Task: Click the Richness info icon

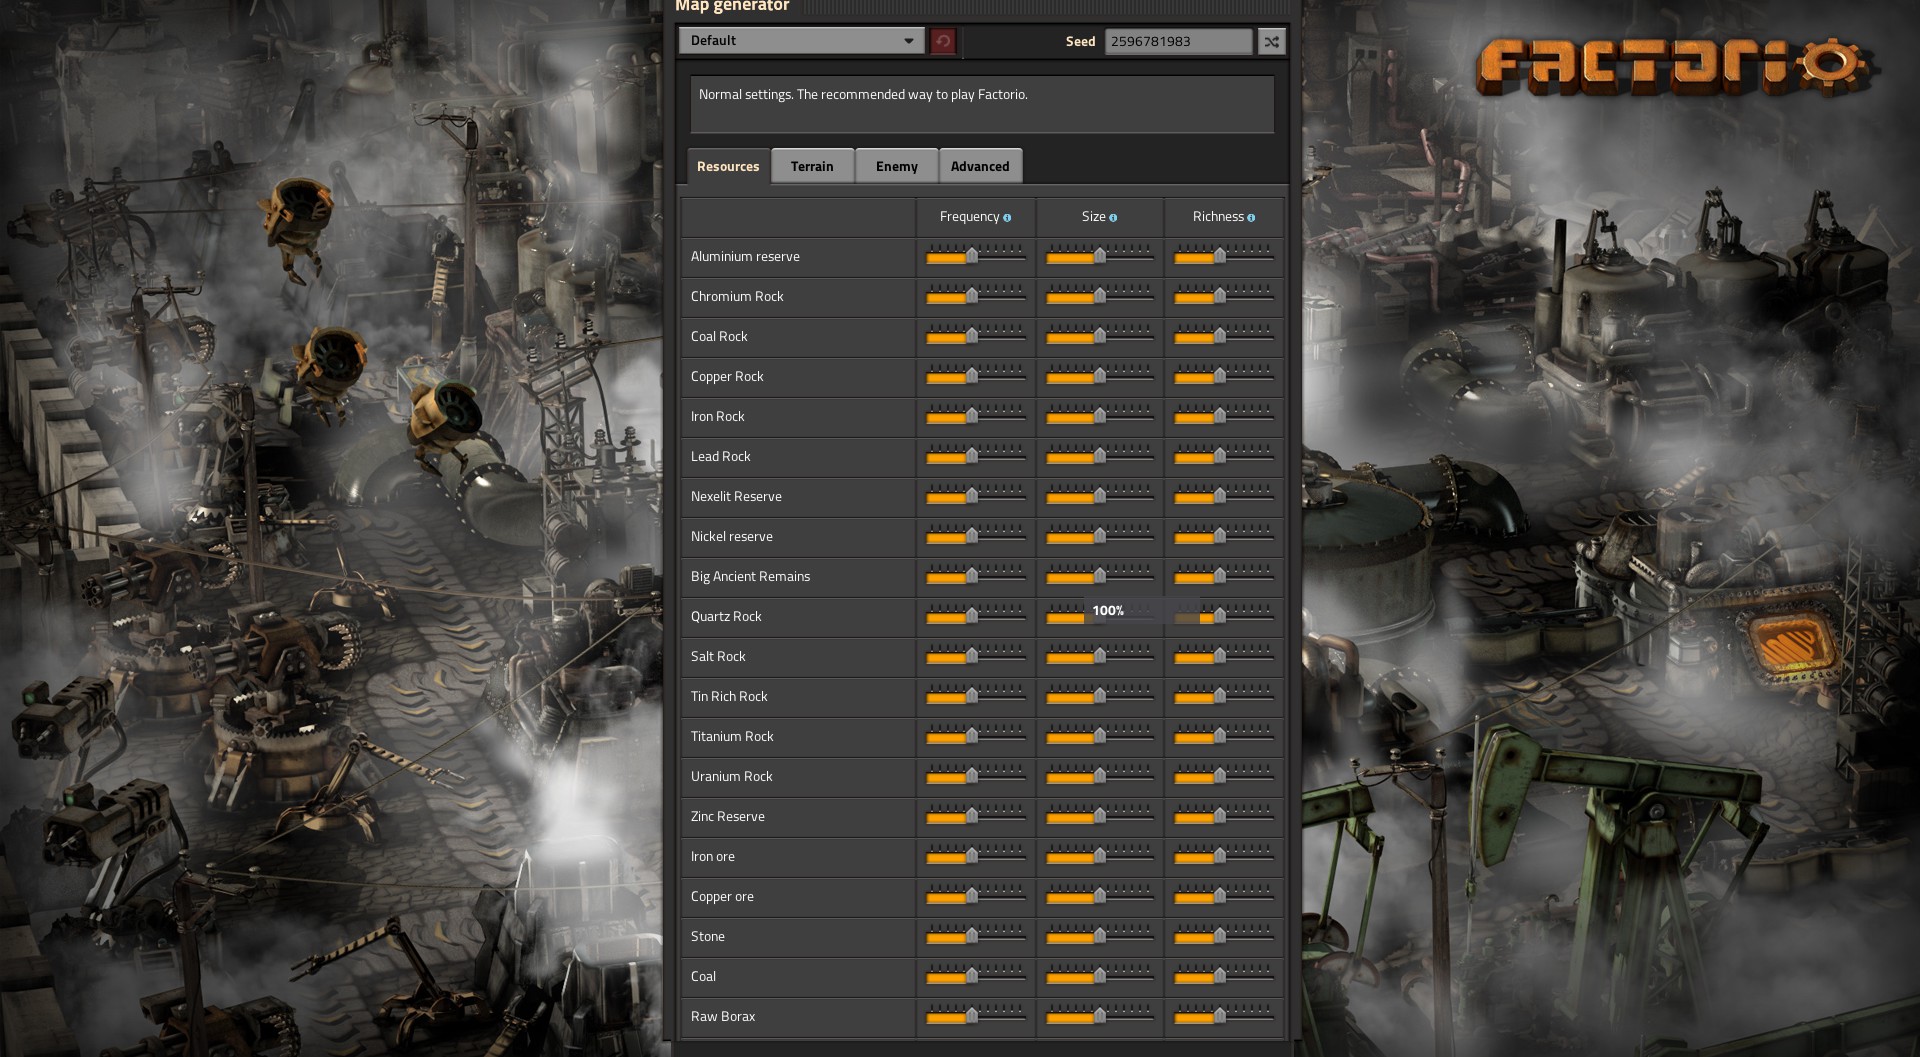Action: click(x=1251, y=218)
